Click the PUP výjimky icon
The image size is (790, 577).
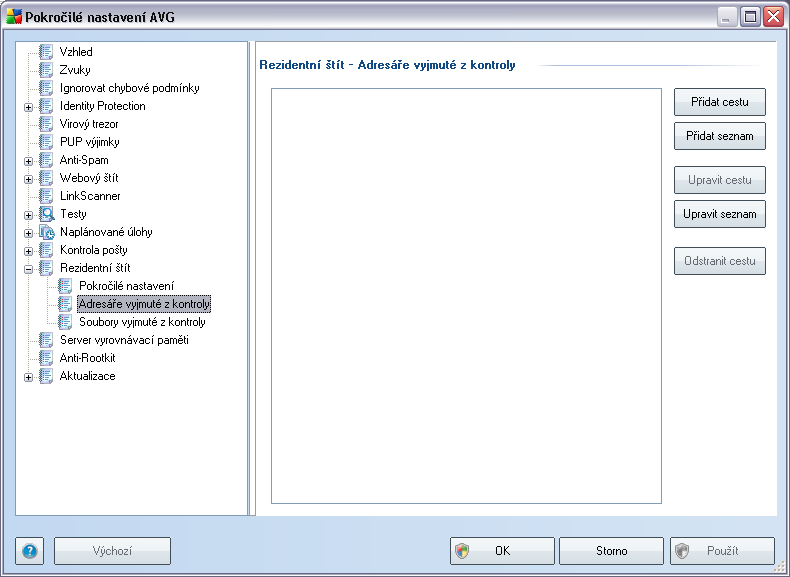[x=46, y=142]
